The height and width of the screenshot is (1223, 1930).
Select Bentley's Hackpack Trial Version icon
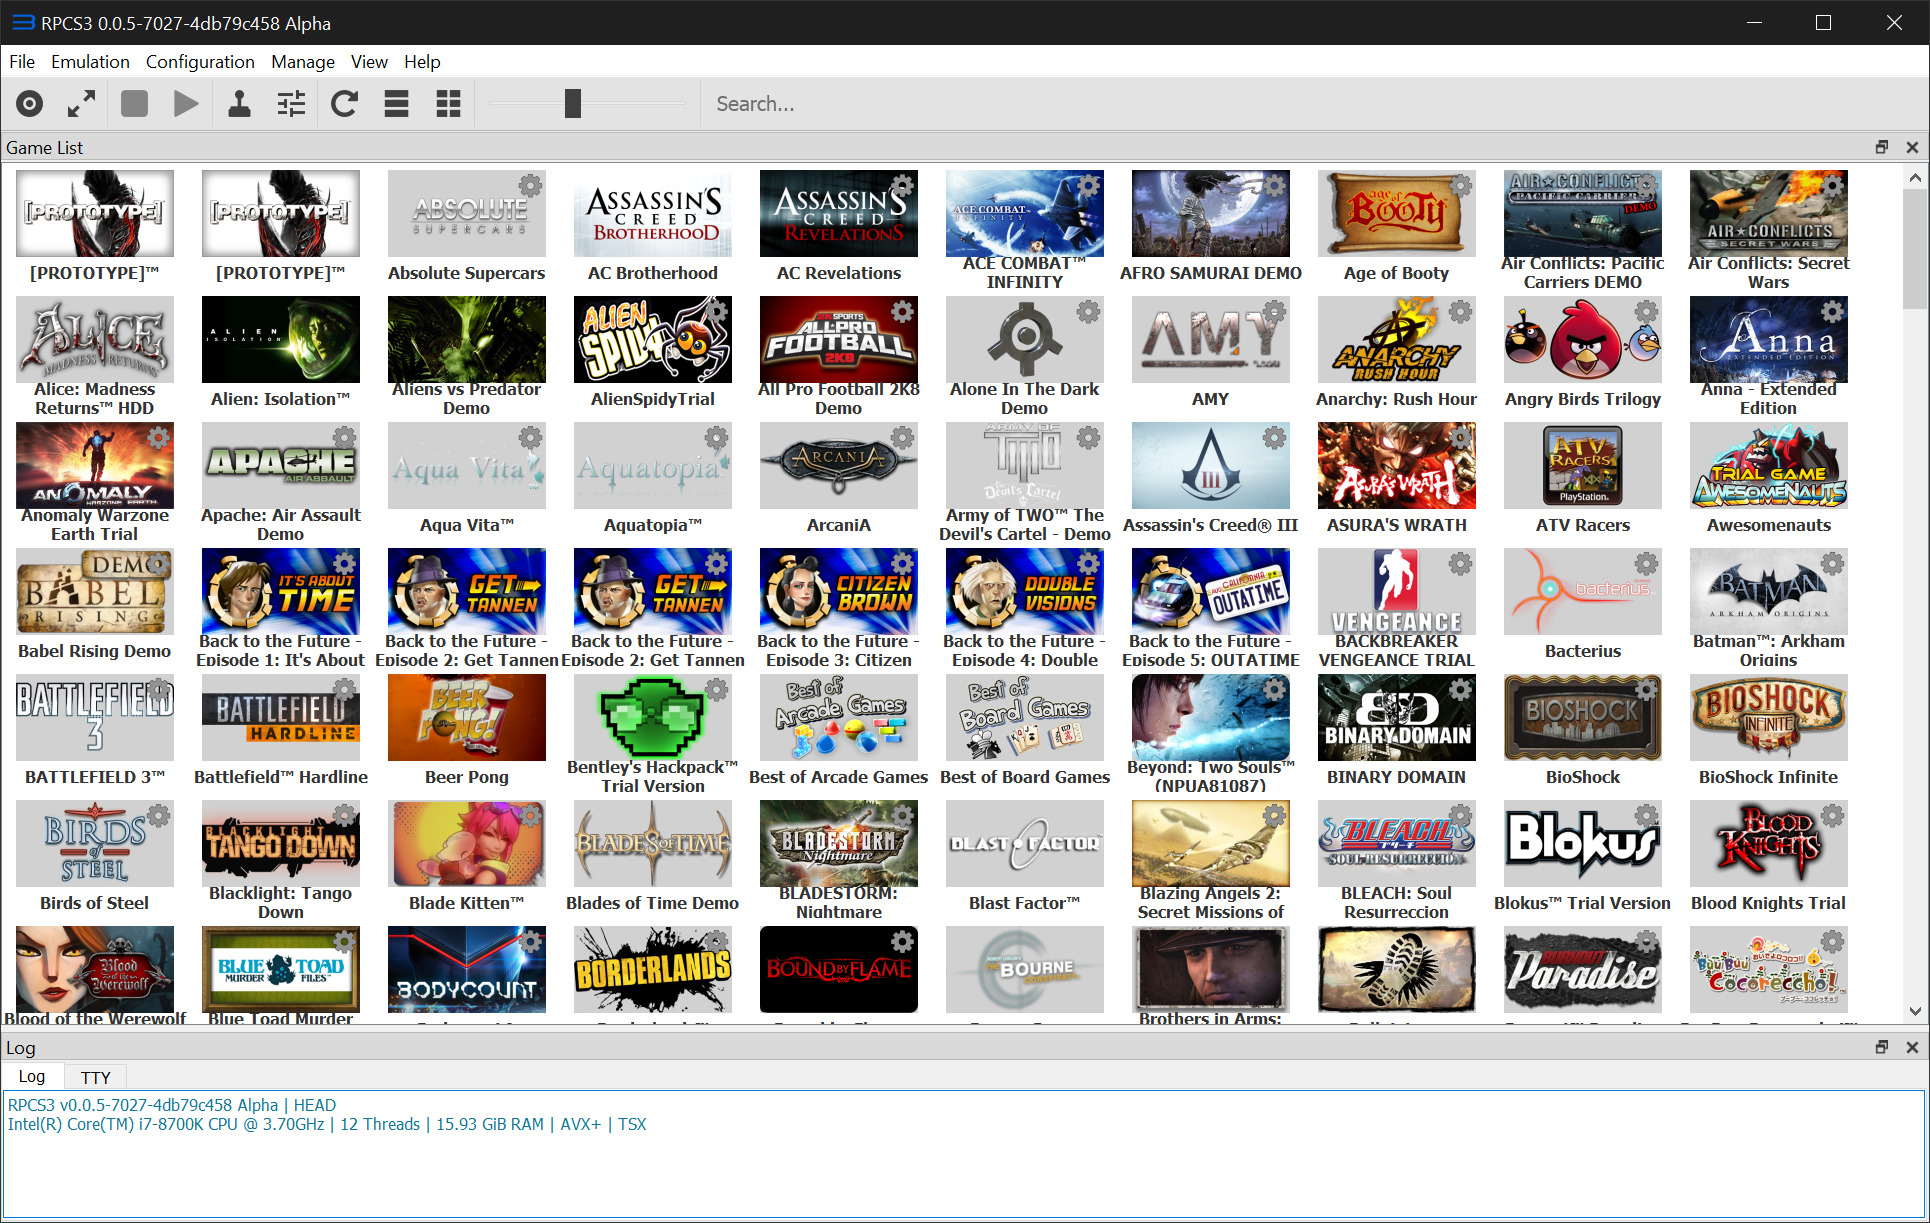(653, 717)
